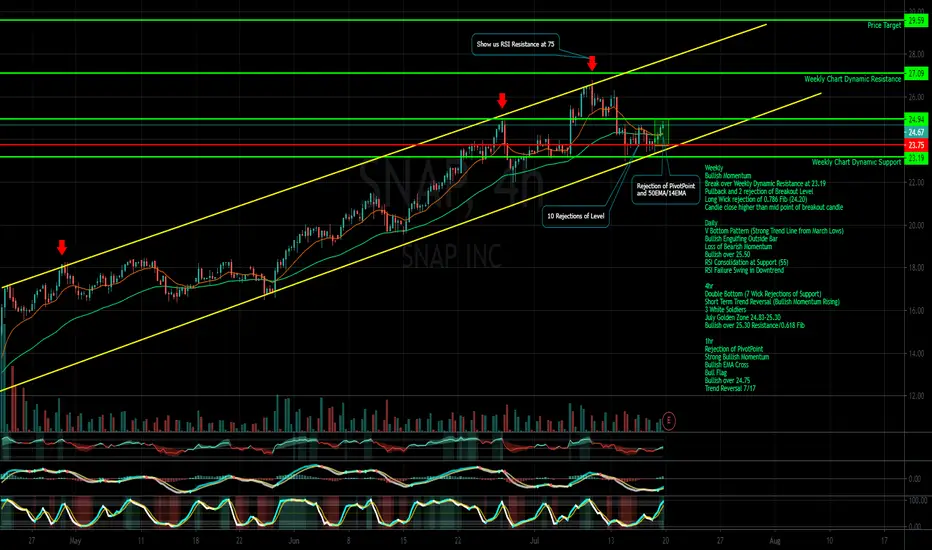Select the red 23.75 price label
Screen dimensions: 932x550
click(x=916, y=145)
